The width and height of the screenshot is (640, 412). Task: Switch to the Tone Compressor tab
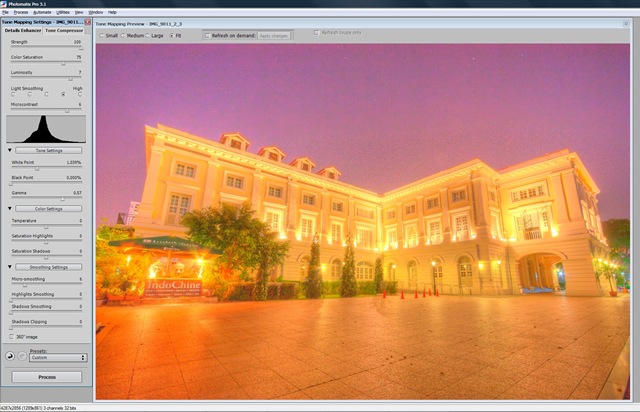tap(64, 30)
